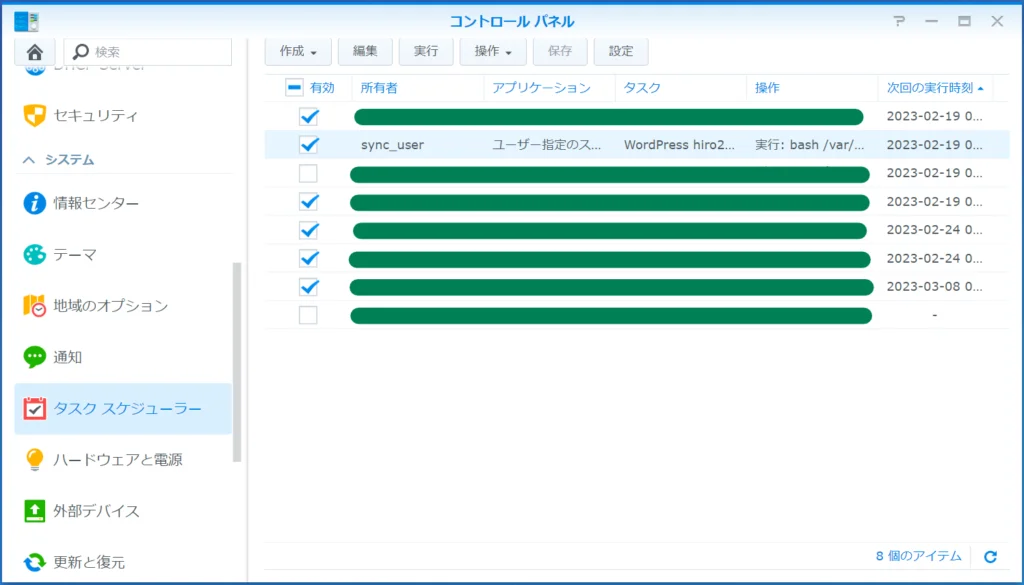Open Notification (通知) speech bubble icon

(x=35, y=357)
